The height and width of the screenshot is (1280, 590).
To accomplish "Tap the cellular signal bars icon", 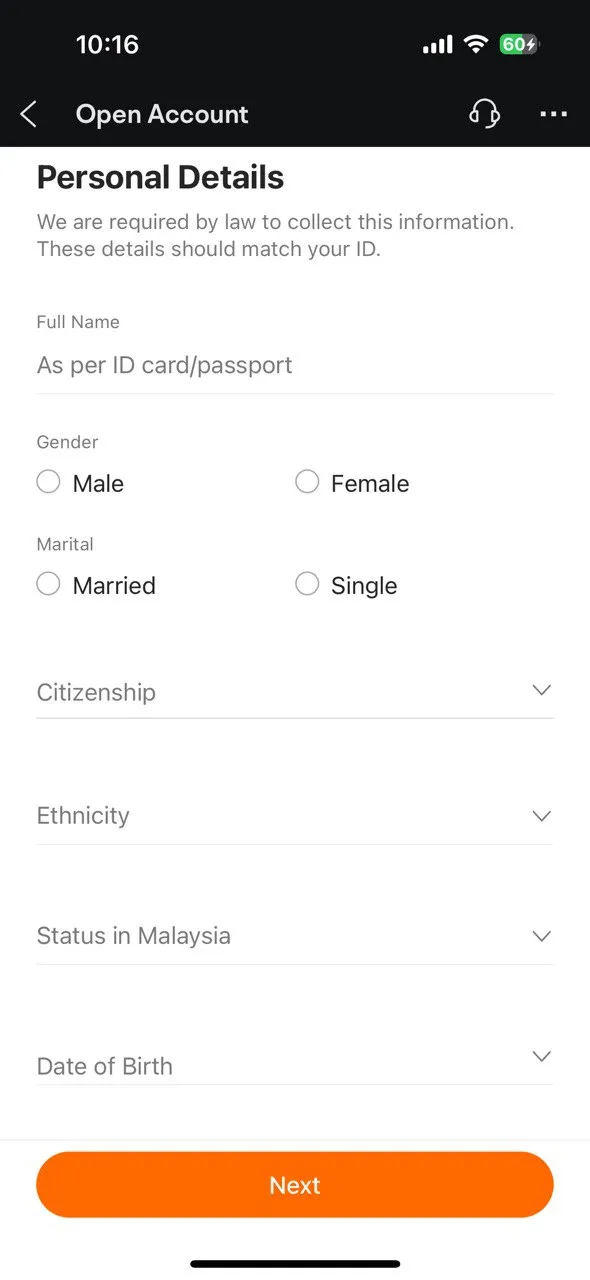I will pyautogui.click(x=438, y=45).
